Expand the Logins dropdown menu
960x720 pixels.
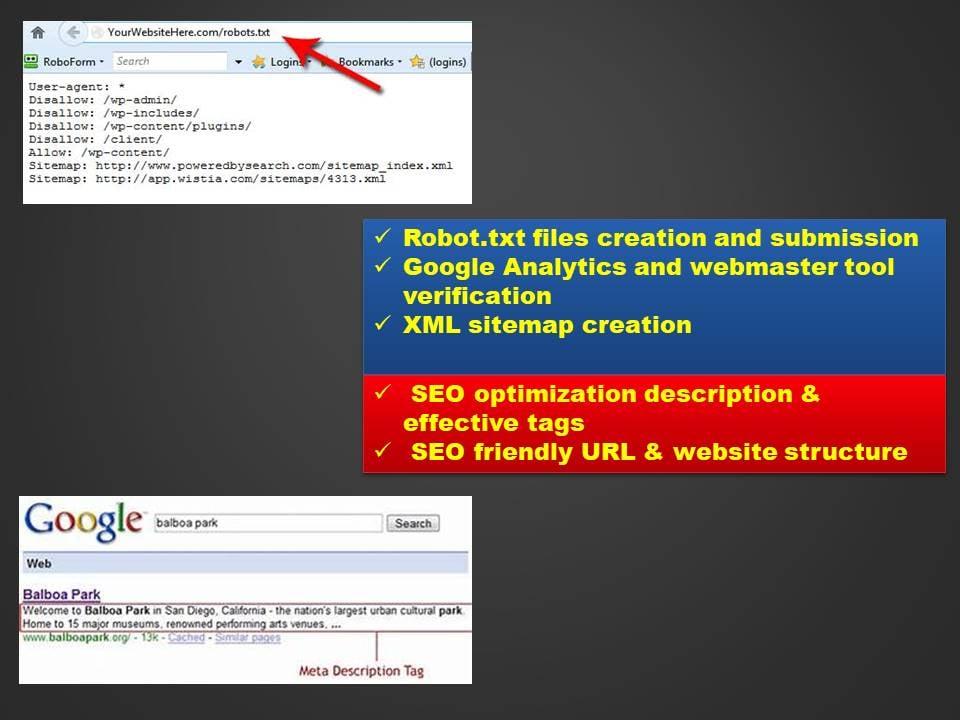click(x=309, y=61)
